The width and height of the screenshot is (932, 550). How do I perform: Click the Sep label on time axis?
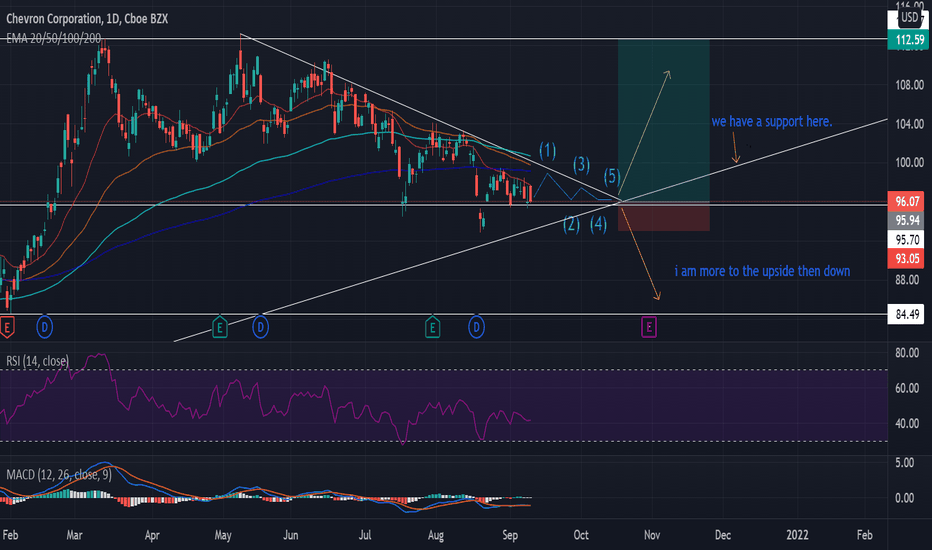click(x=510, y=535)
